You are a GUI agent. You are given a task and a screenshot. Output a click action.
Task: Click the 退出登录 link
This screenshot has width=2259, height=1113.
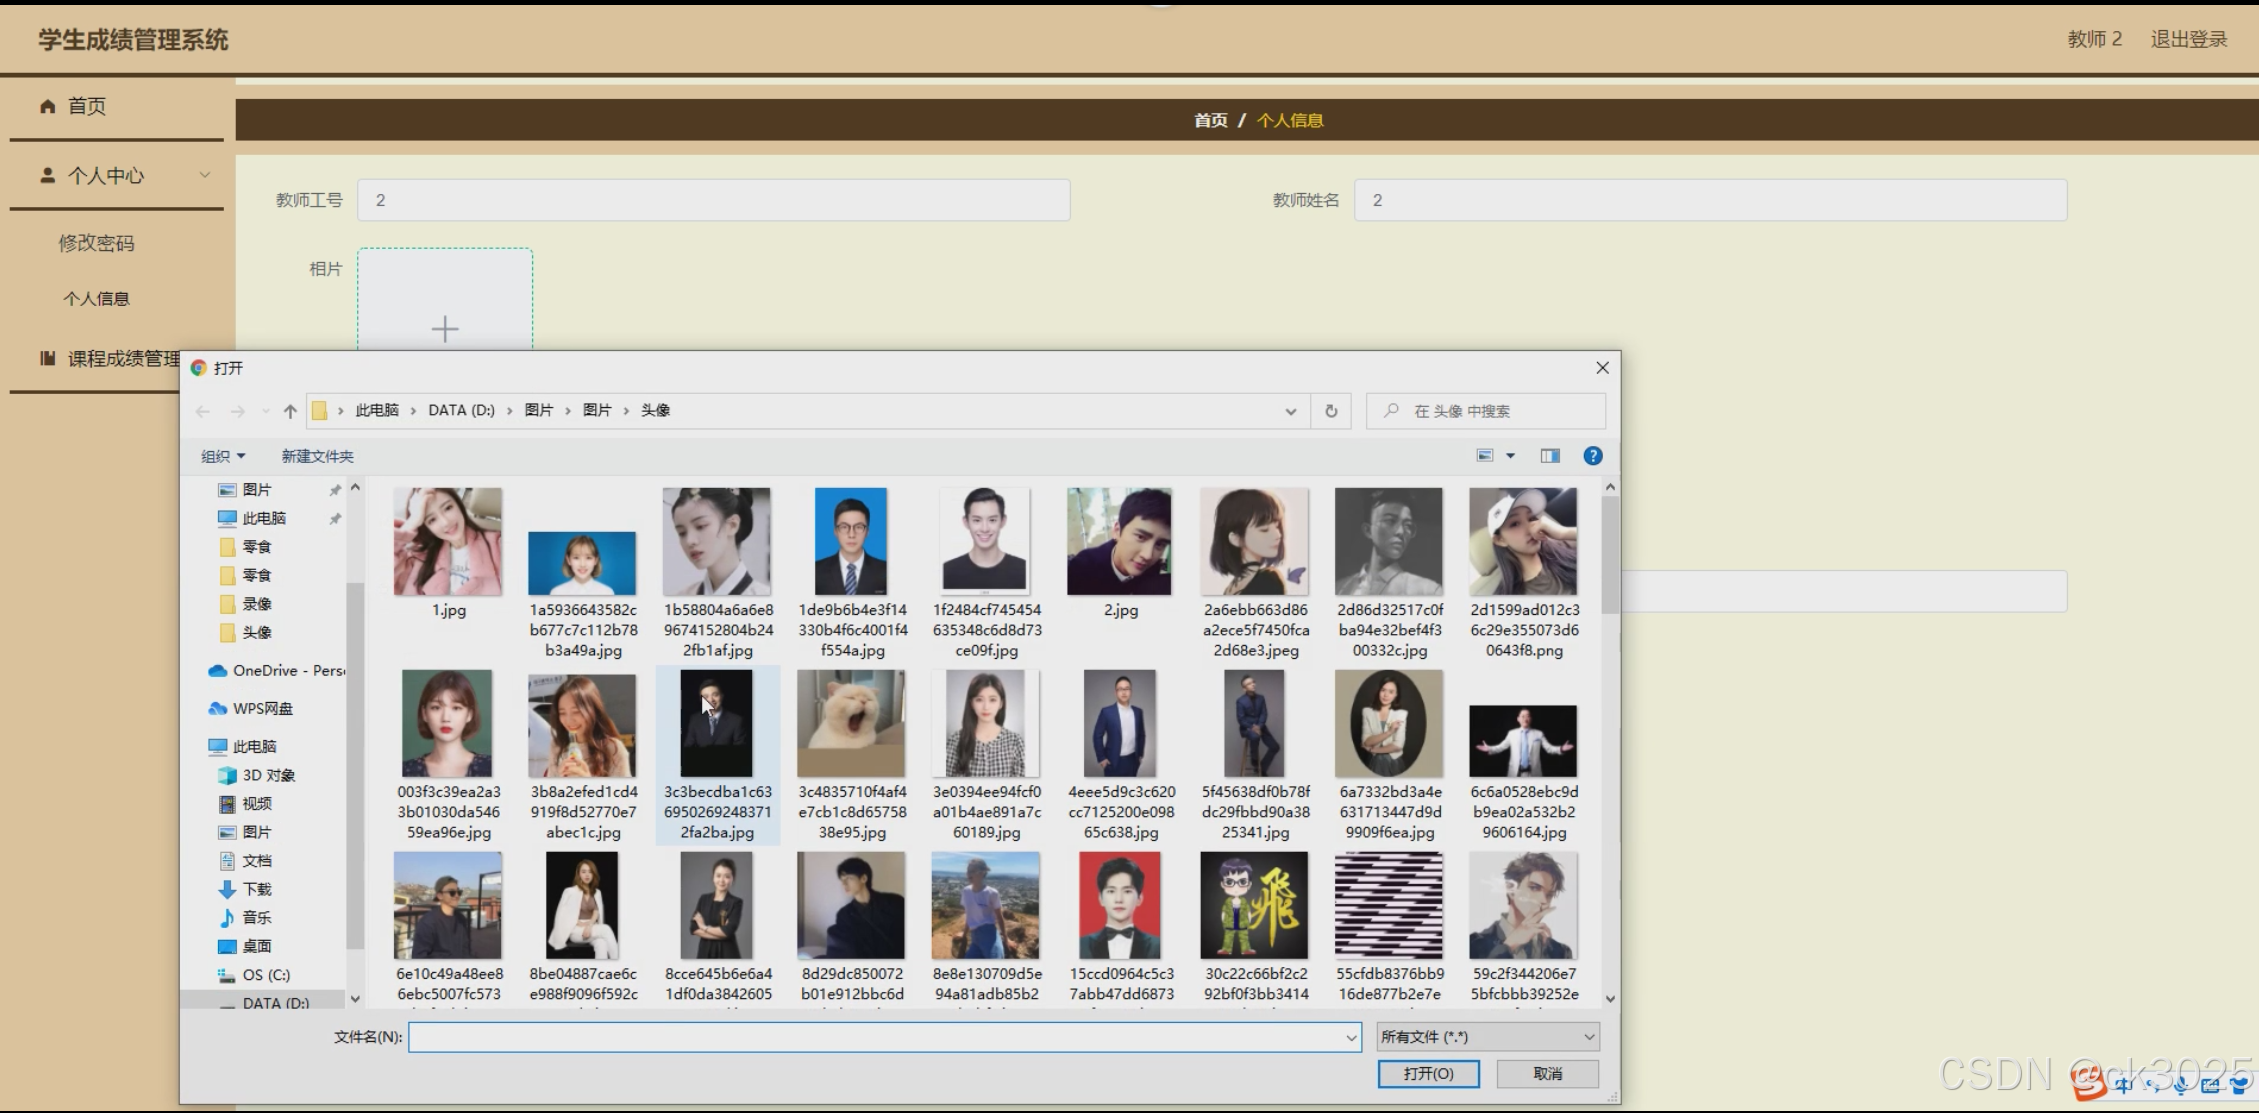pos(2188,39)
